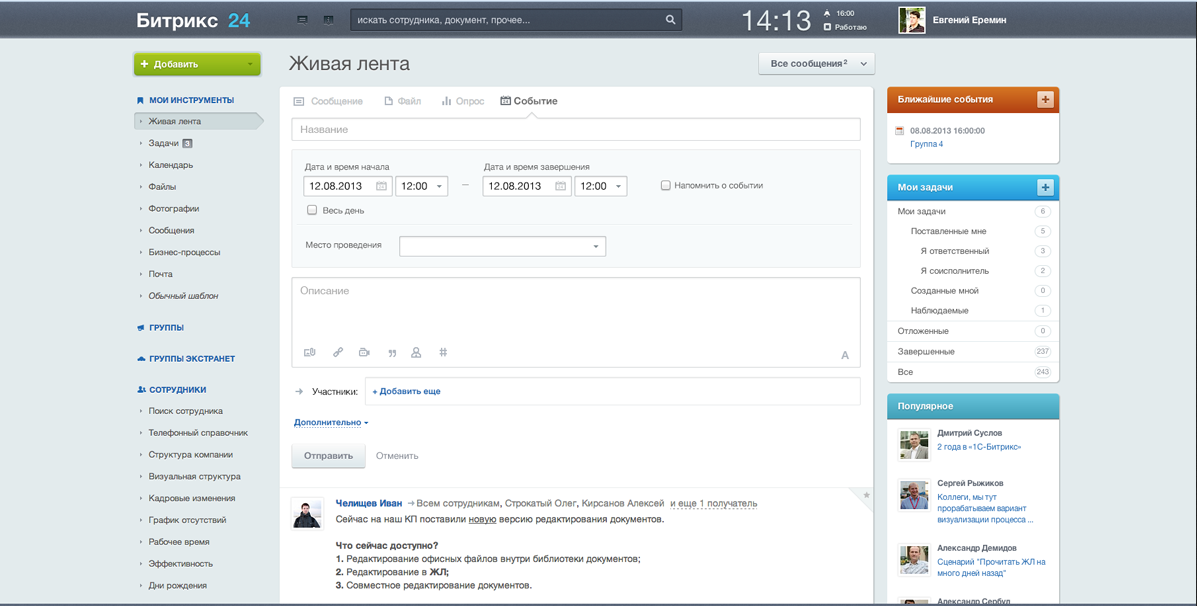The height and width of the screenshot is (606, 1197).
Task: Open the end time 12:00 dropdown
Action: coord(601,186)
